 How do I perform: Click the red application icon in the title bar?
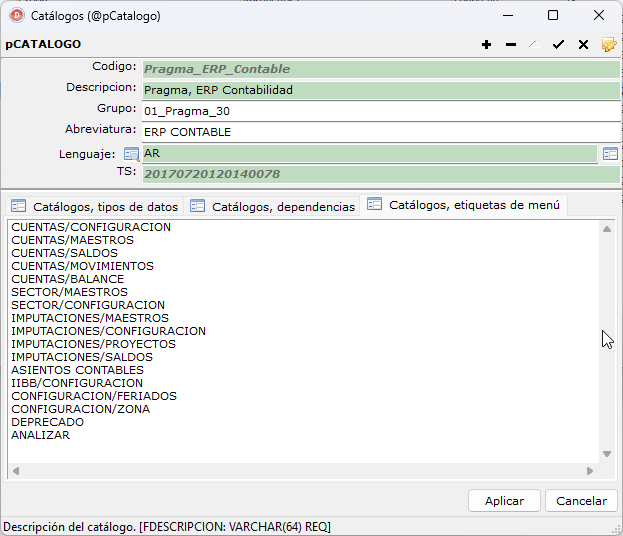click(x=17, y=16)
